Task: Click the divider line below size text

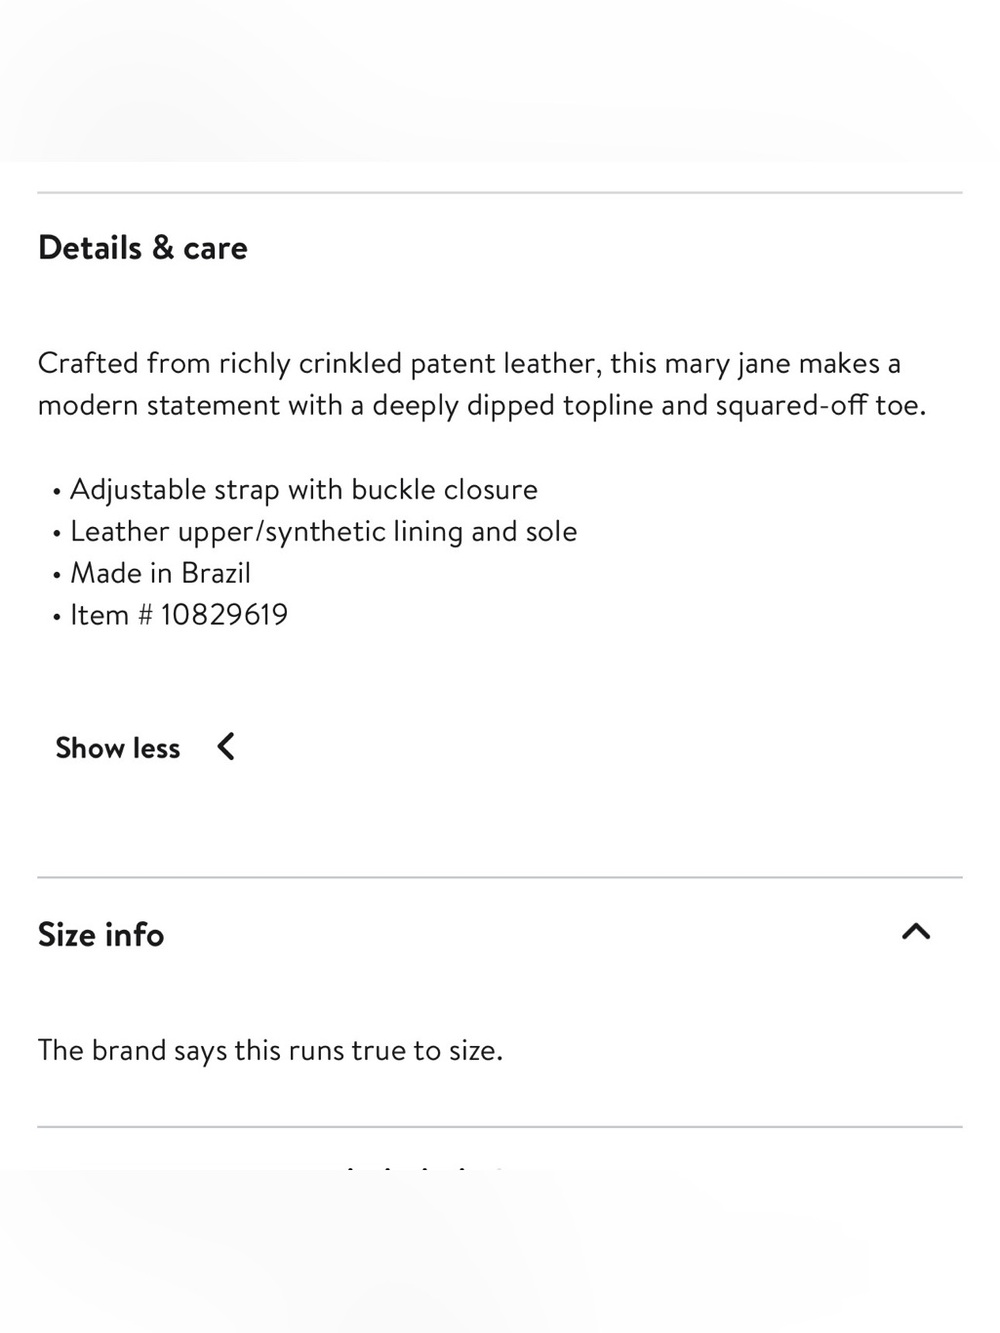Action: [500, 1127]
